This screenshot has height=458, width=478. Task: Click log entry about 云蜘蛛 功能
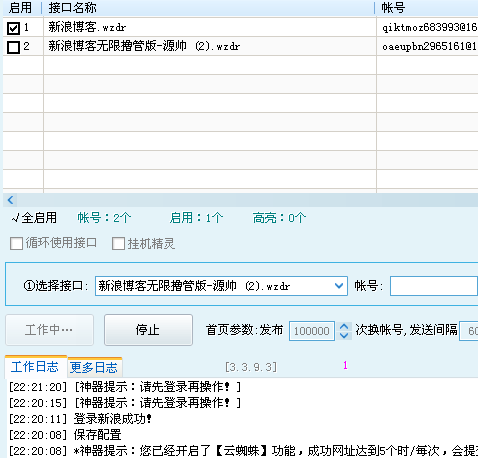pos(243,451)
